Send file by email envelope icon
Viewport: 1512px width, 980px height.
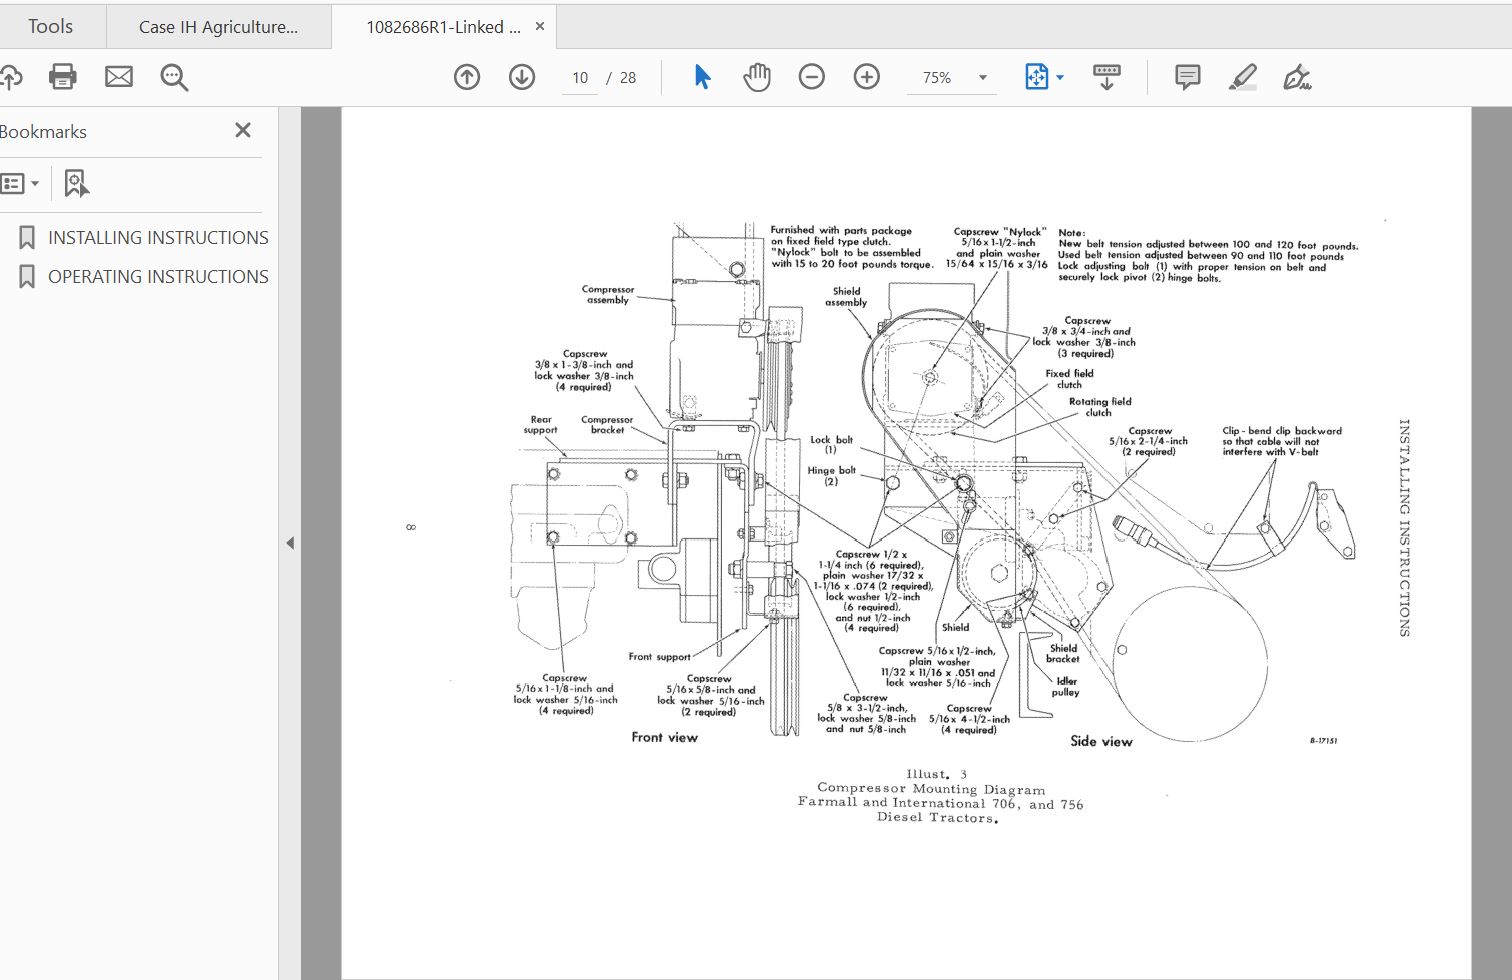(x=119, y=77)
